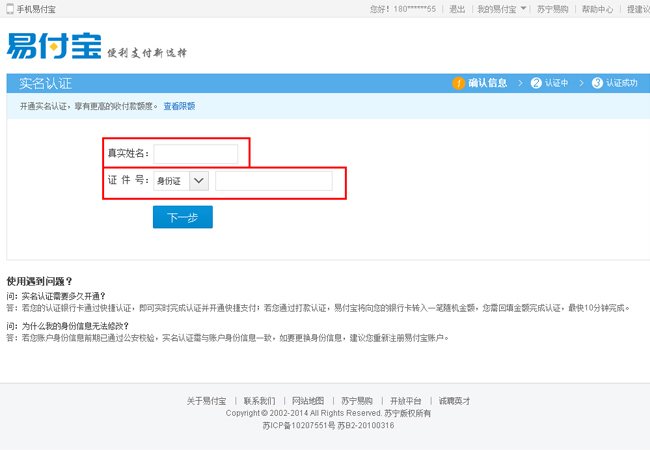The width and height of the screenshot is (650, 450).
Task: Click the question 实名认证需要多久开通？
Action: 64,296
